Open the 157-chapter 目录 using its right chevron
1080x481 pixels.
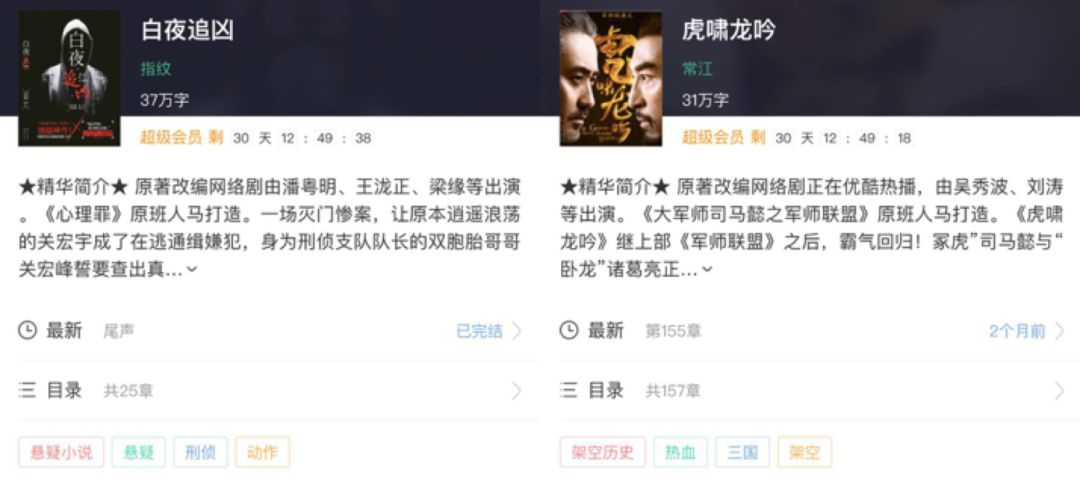[1059, 391]
